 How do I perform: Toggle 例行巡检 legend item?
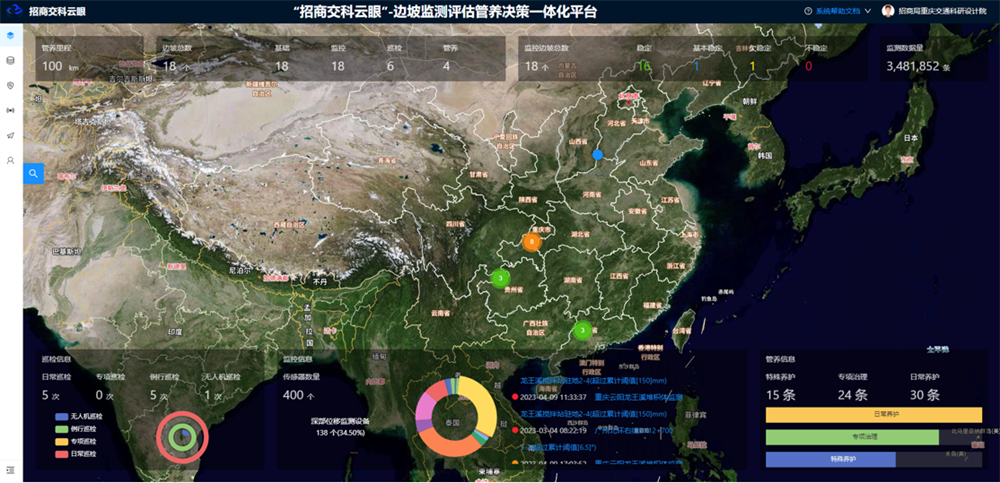click(x=75, y=428)
